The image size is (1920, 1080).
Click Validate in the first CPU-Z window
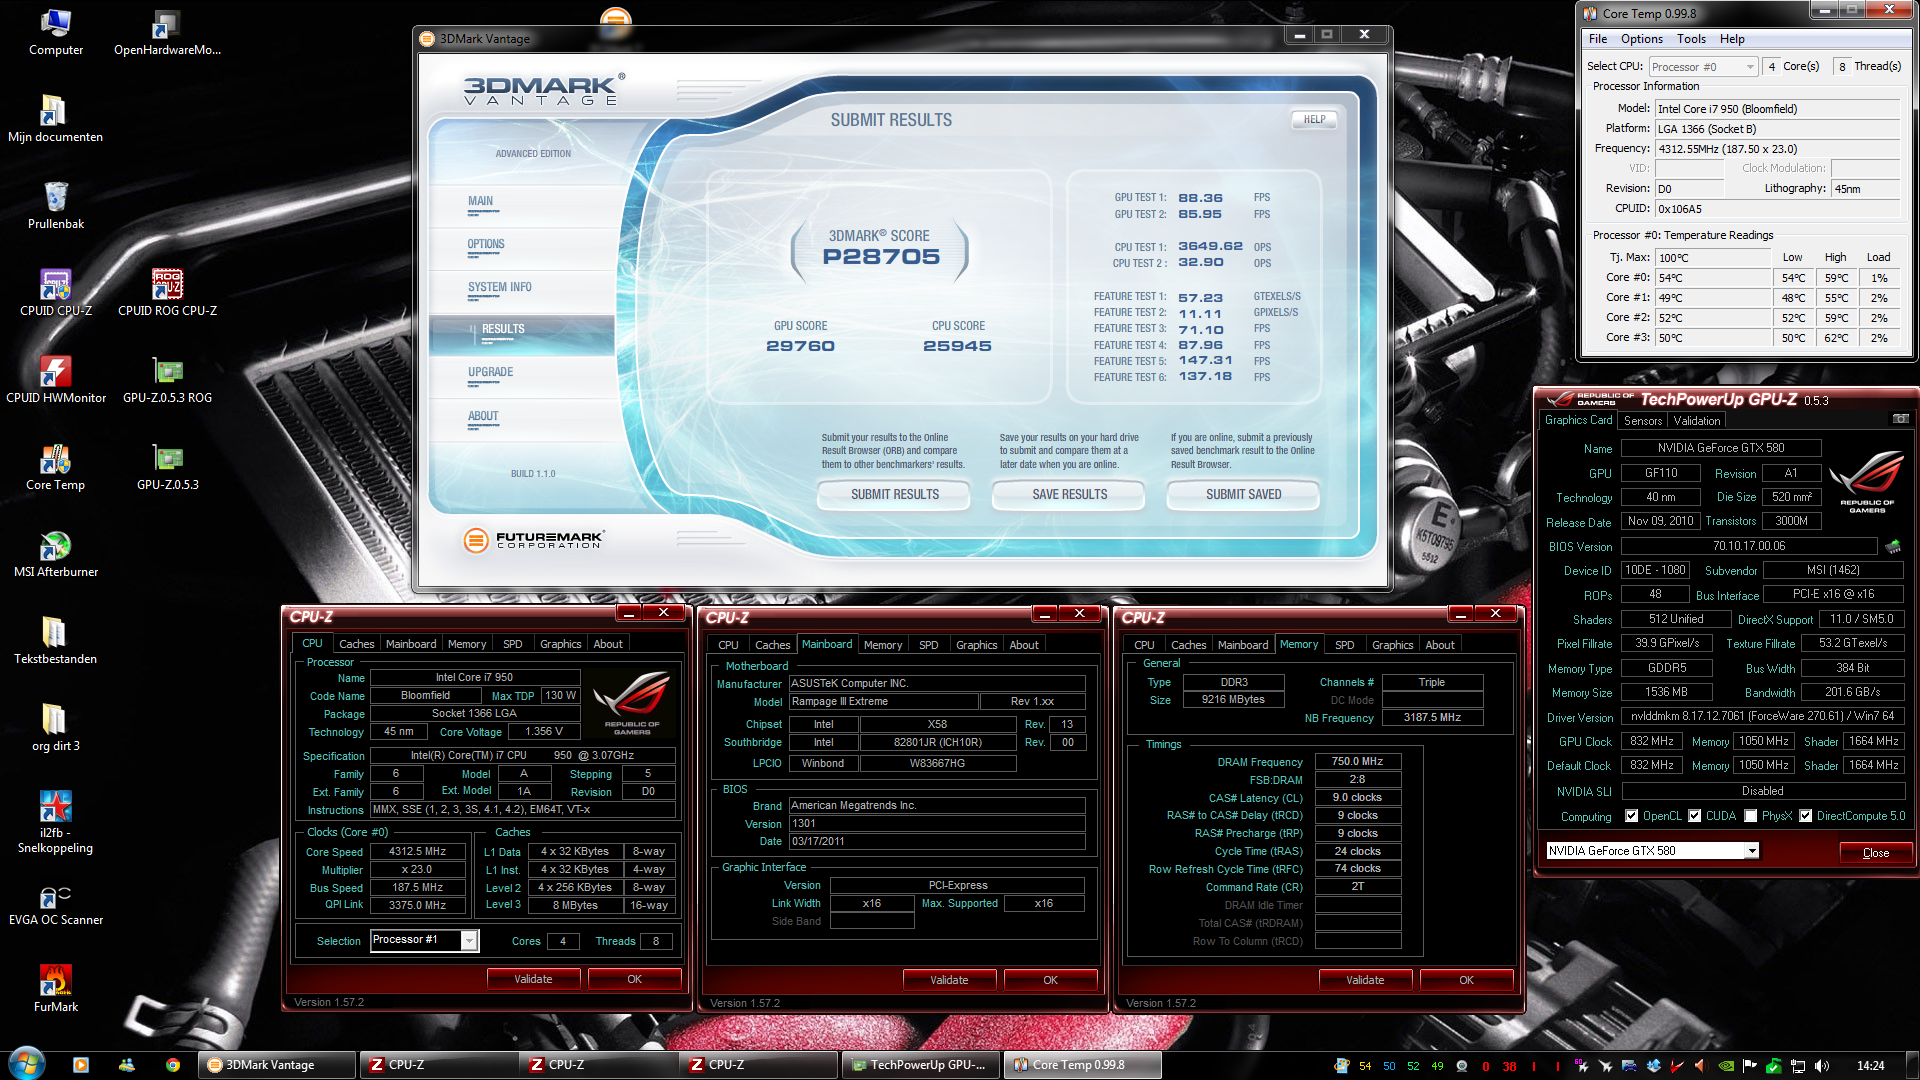click(x=533, y=979)
